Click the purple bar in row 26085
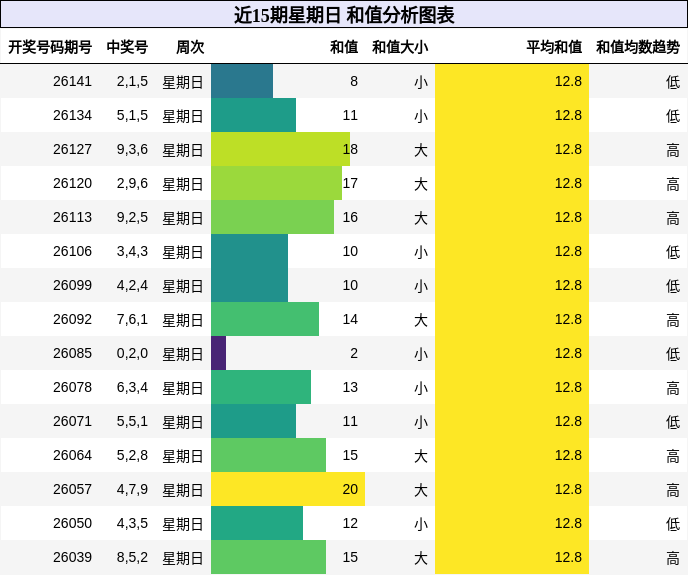The image size is (688, 575). (219, 353)
